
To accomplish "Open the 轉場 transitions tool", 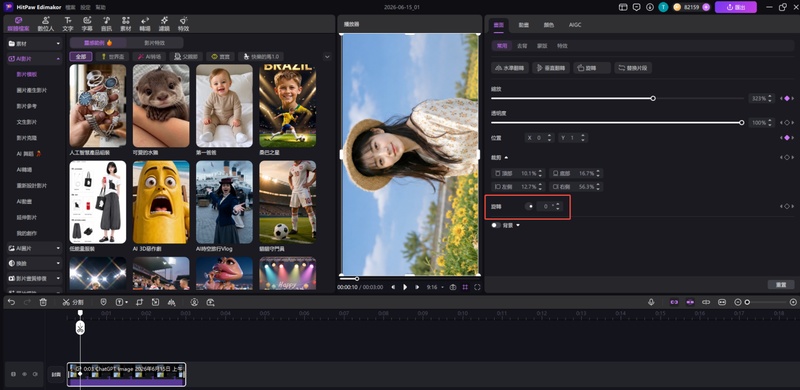I will 145,24.
